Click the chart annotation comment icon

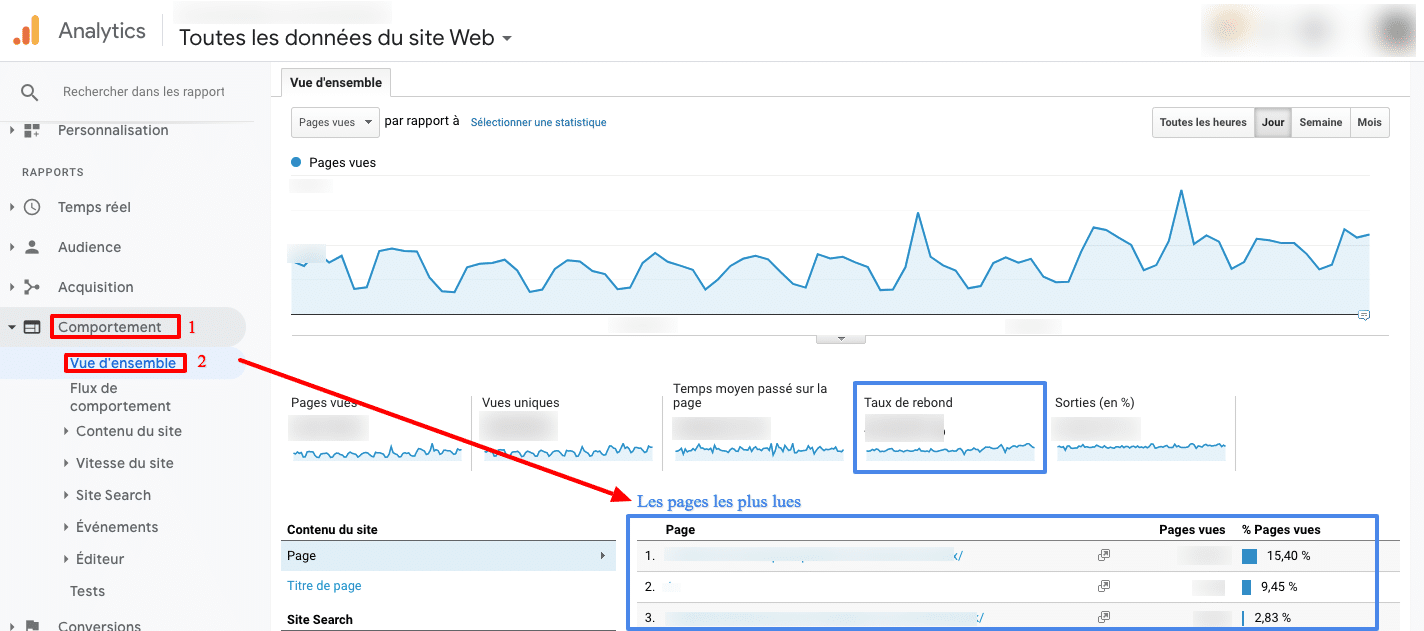(1364, 315)
